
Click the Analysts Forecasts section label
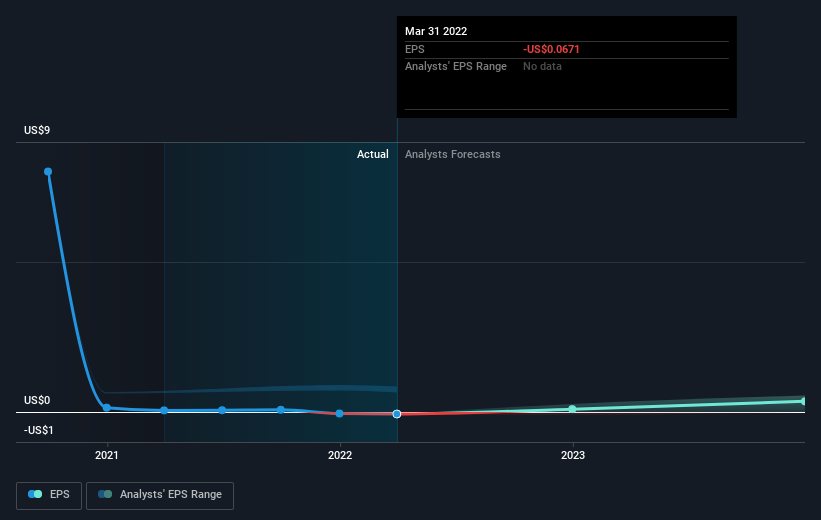click(x=452, y=154)
